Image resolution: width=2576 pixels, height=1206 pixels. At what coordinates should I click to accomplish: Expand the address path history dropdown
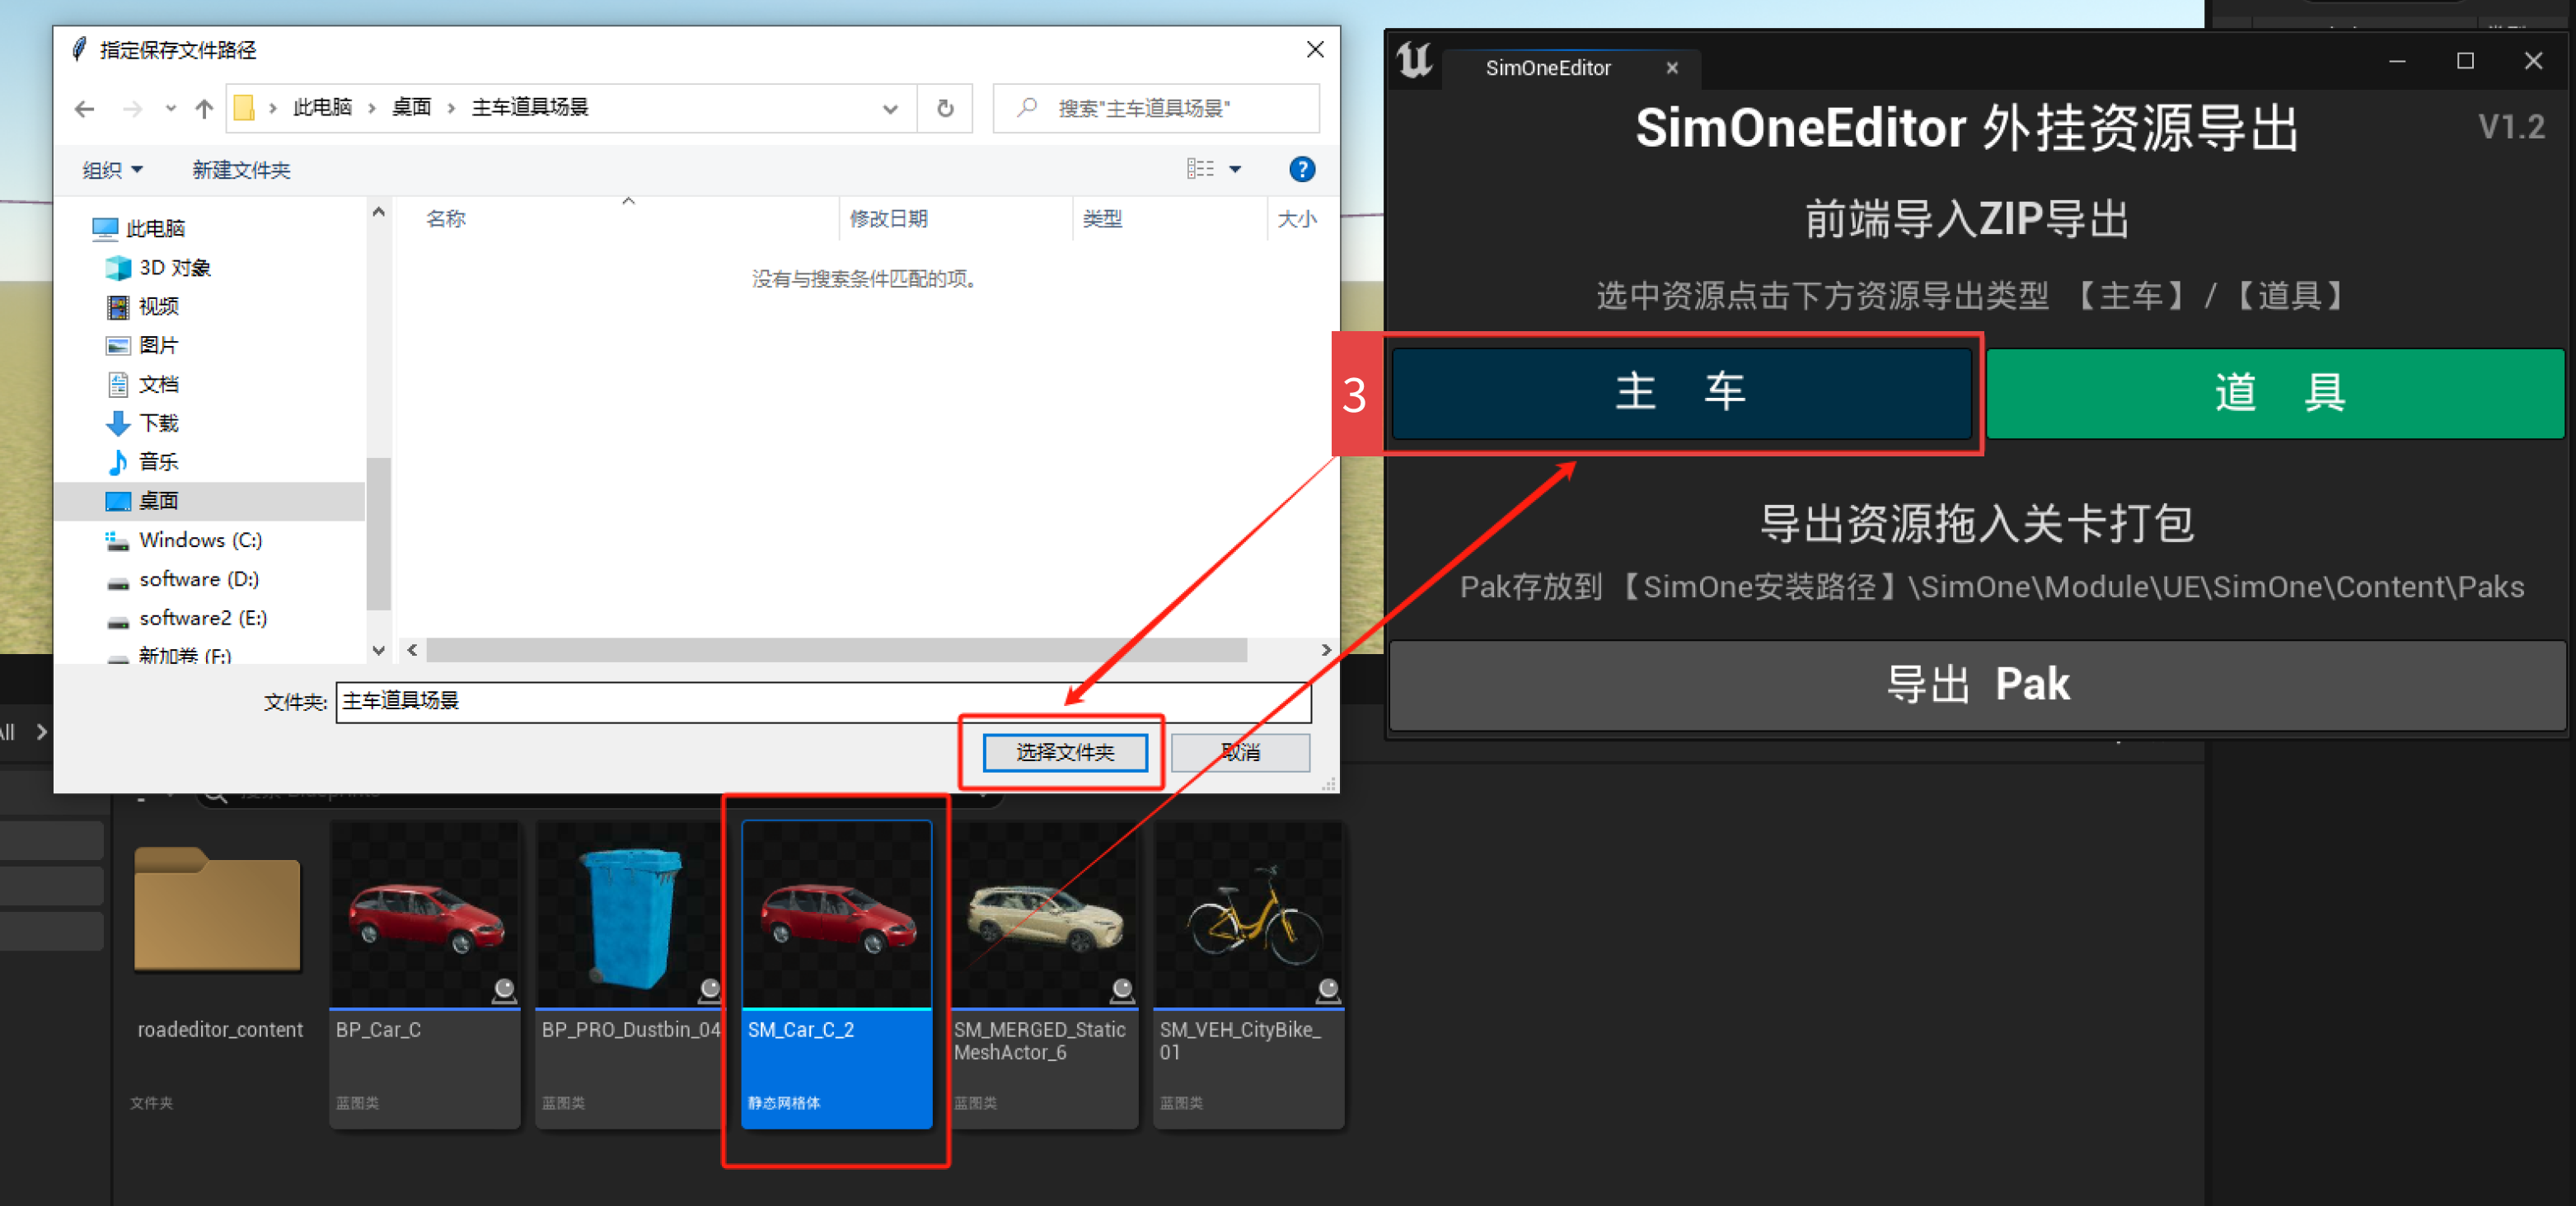pos(889,109)
